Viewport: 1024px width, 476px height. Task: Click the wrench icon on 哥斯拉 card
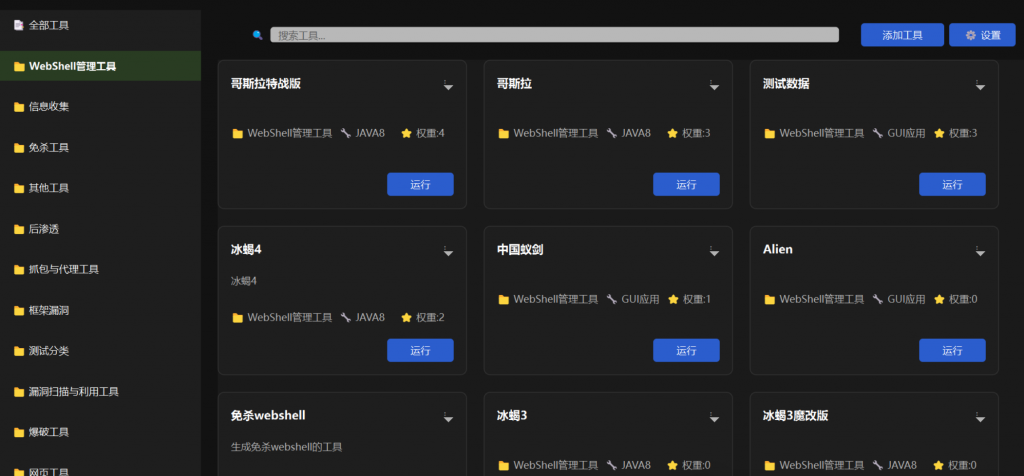click(611, 133)
